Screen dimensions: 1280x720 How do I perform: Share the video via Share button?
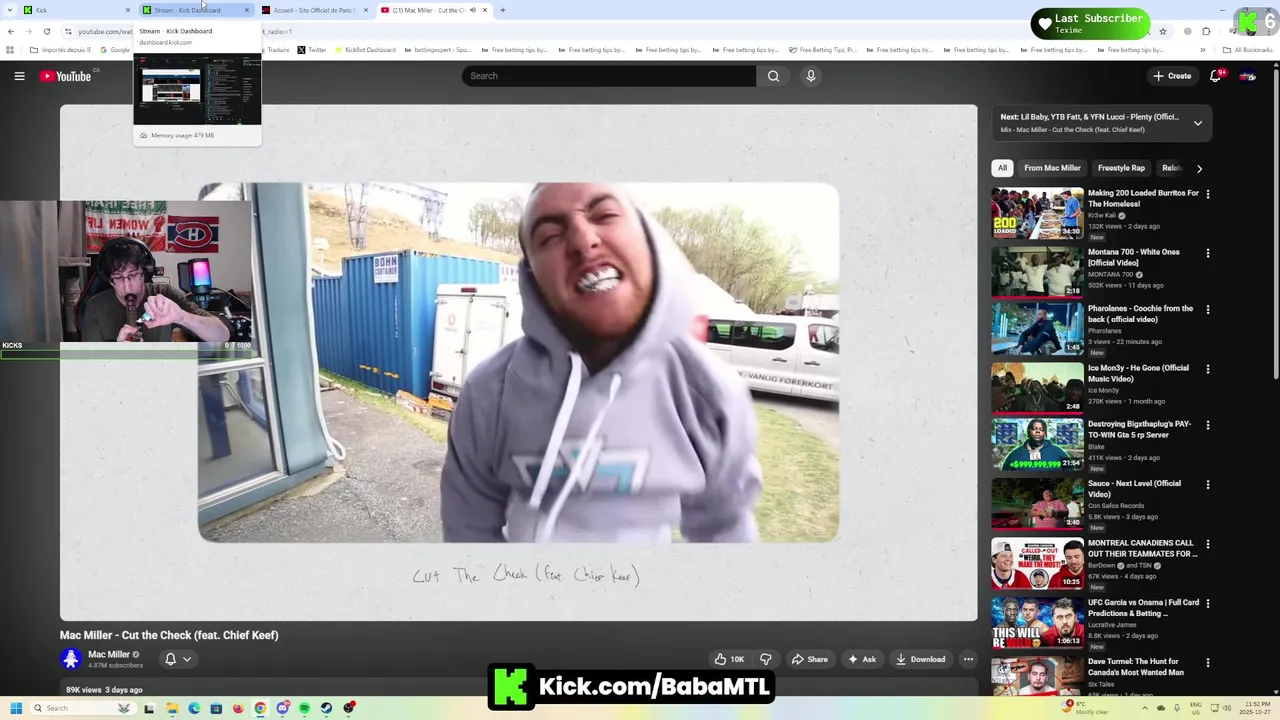(809, 659)
